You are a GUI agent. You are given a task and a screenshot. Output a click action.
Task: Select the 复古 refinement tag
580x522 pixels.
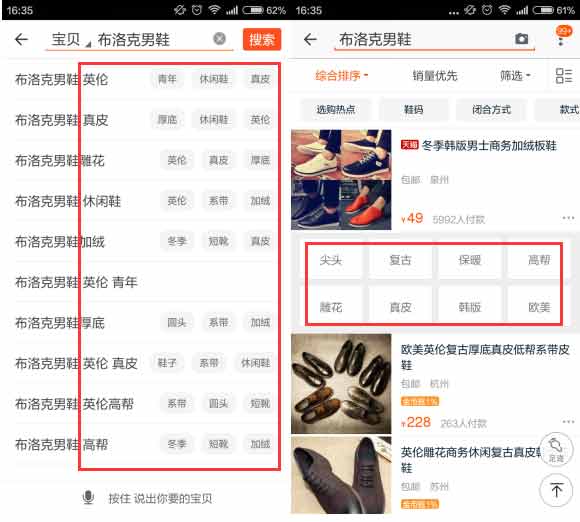point(400,260)
